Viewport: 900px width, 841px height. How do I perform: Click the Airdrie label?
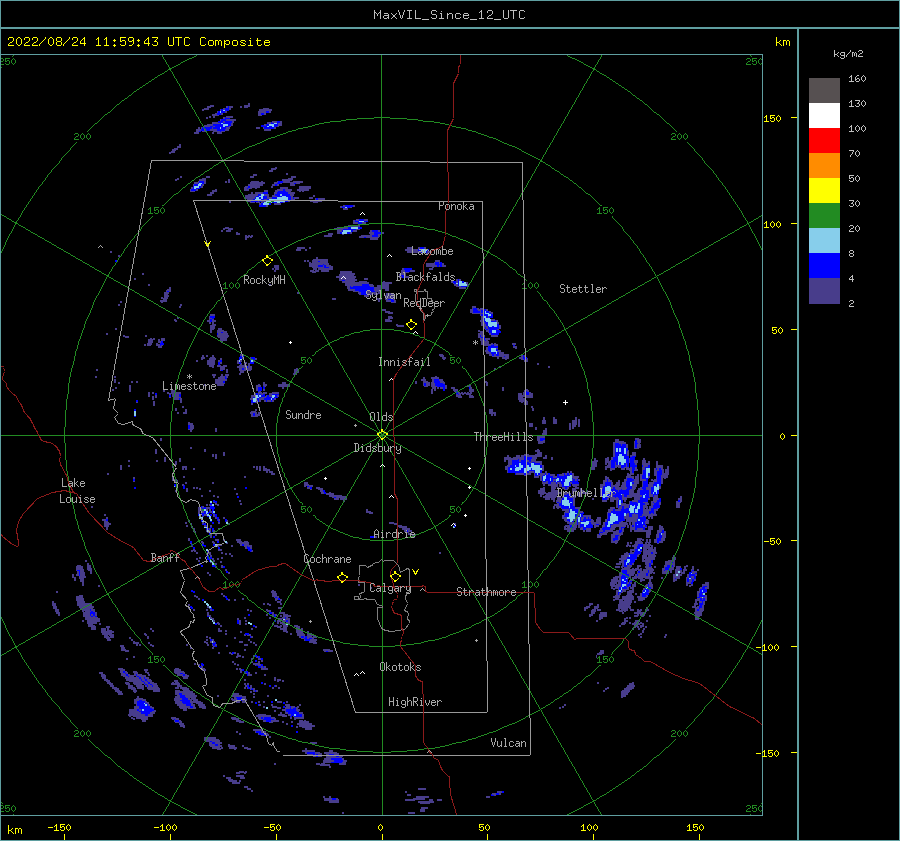tap(394, 534)
